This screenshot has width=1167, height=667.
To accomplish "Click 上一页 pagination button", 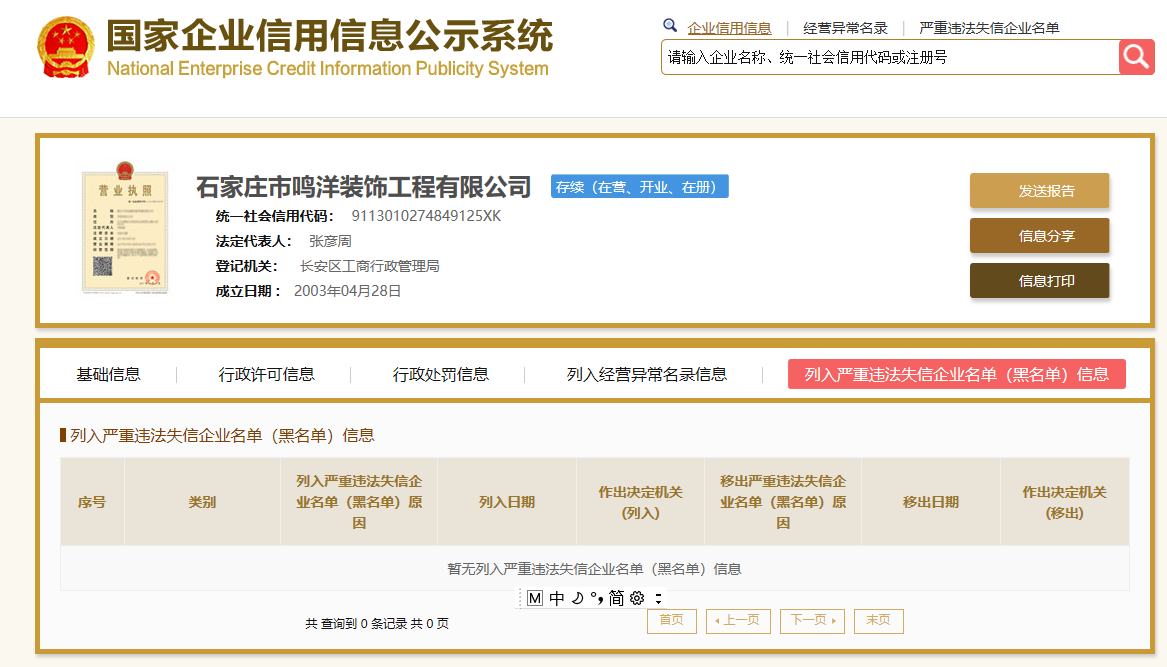I will tap(737, 621).
